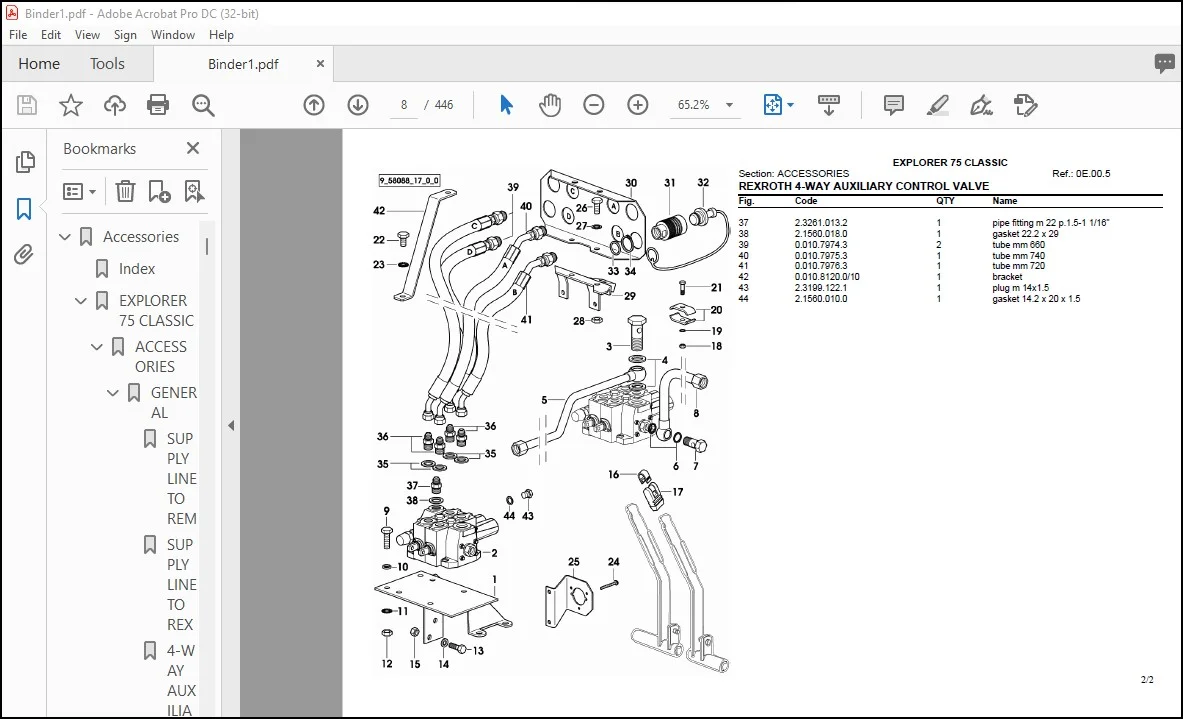1183x719 pixels.
Task: Open the Sign document pen tool
Action: (981, 105)
